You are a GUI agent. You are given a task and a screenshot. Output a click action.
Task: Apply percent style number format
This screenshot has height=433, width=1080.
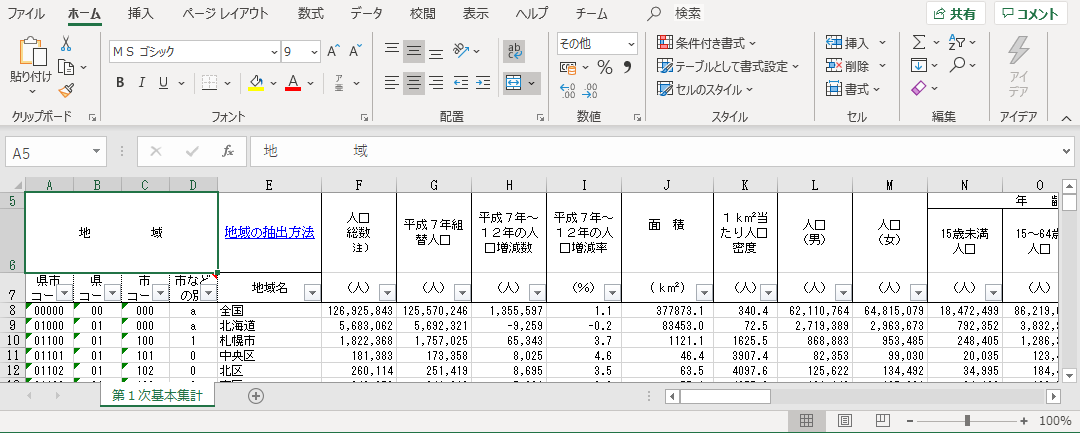click(604, 67)
